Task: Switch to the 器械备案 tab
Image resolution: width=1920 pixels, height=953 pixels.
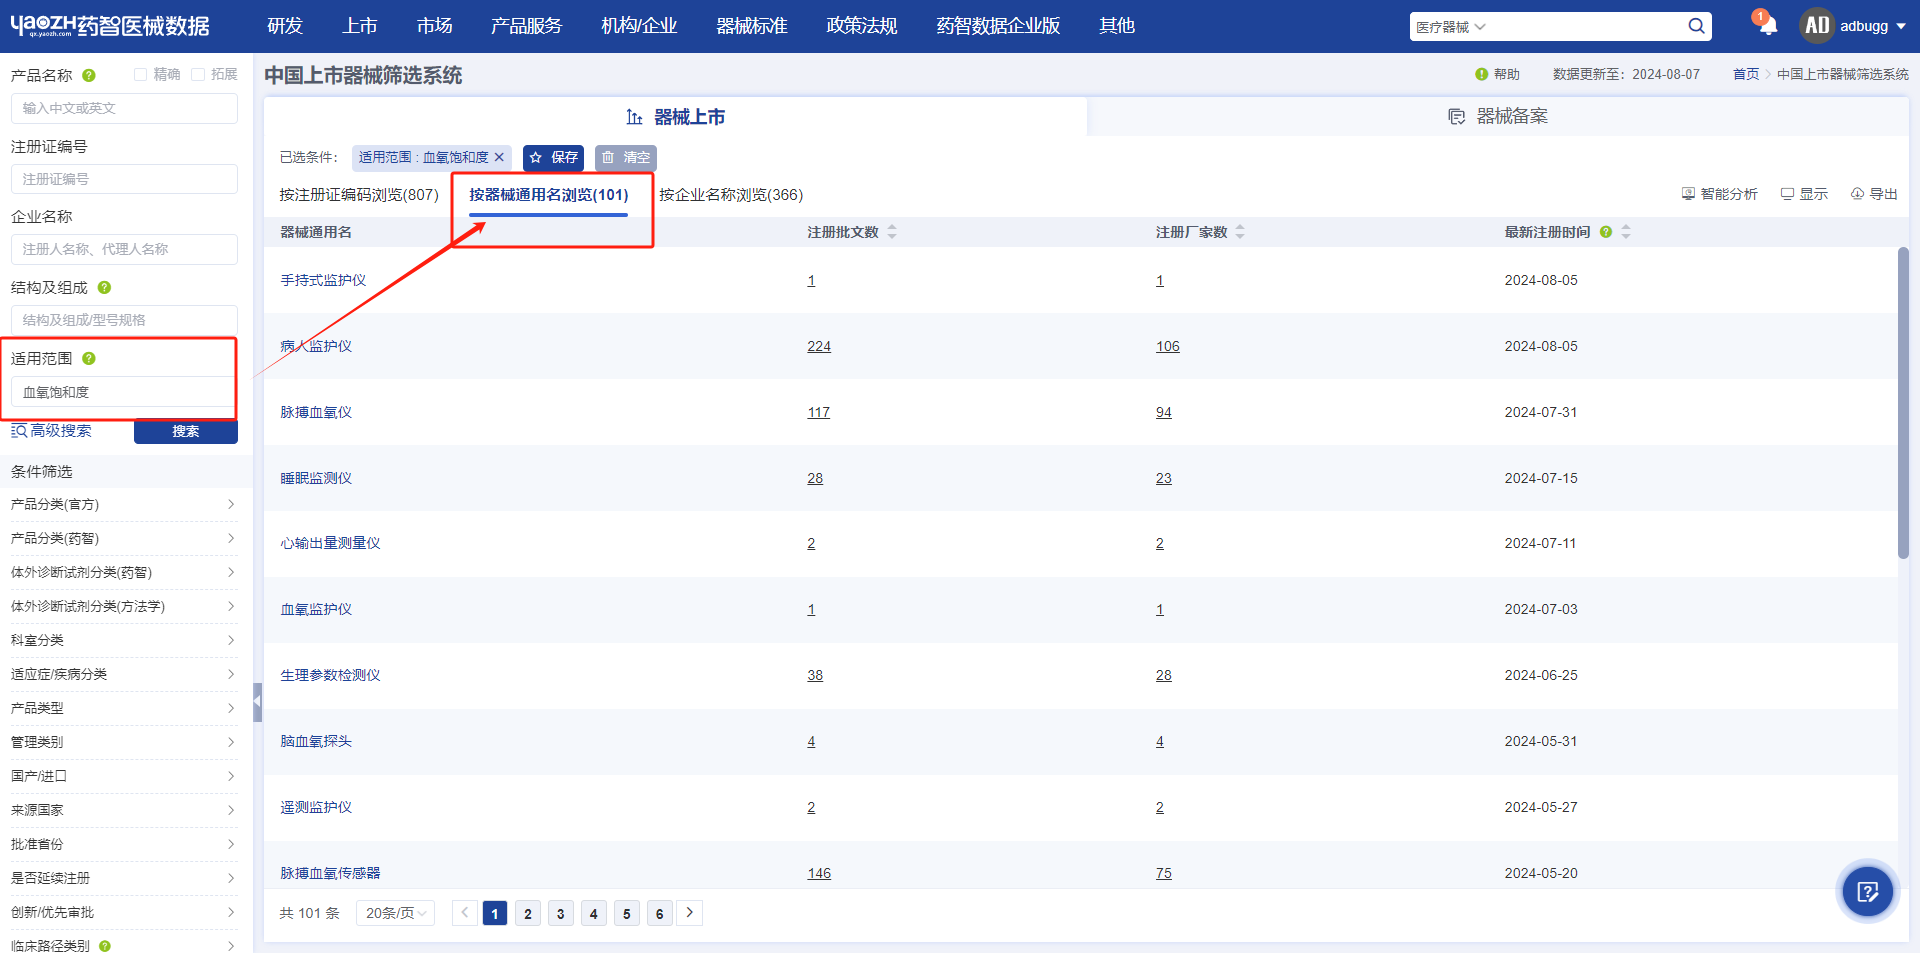Action: tap(1498, 117)
